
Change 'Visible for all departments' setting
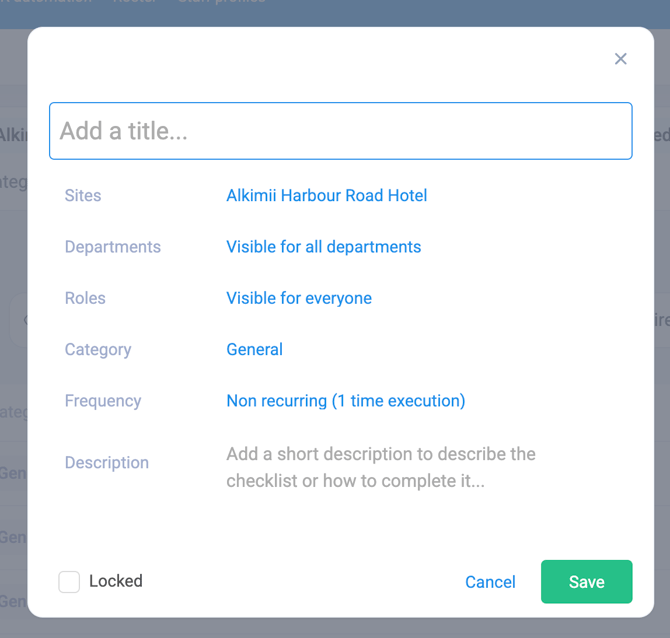point(323,247)
